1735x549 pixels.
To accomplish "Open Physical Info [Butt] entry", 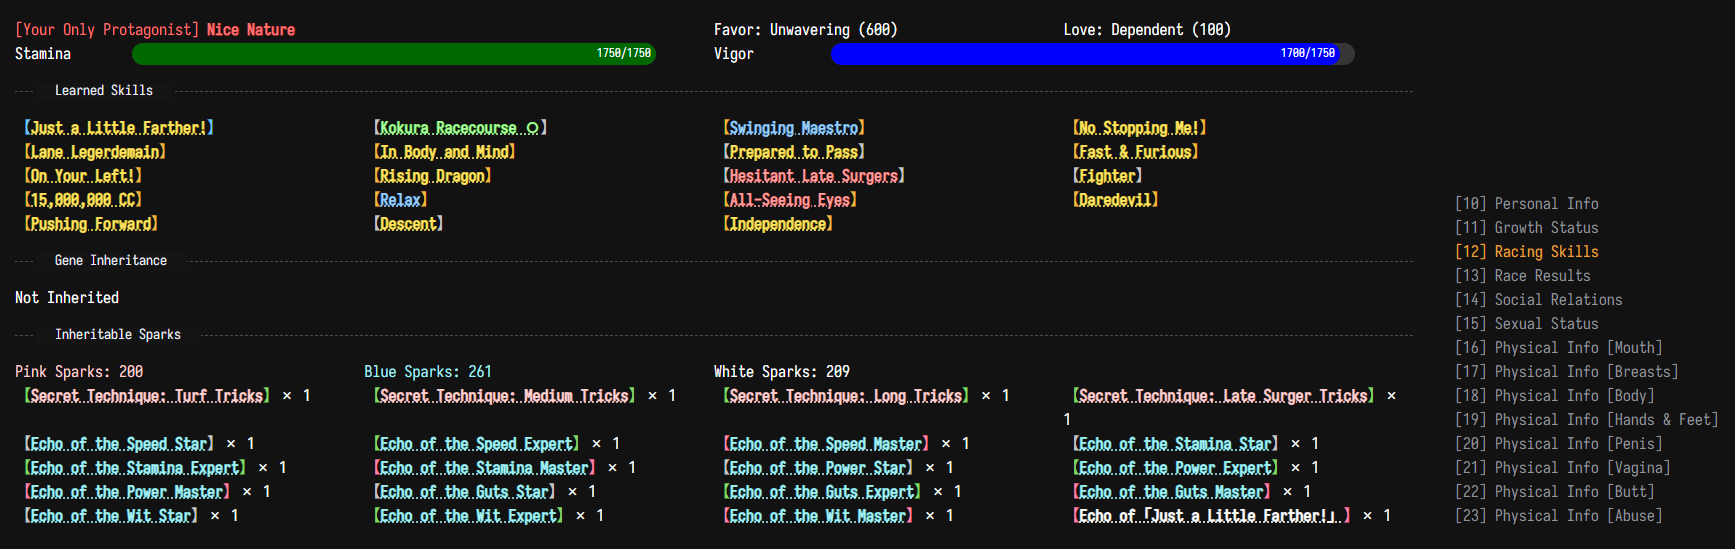I will (x=1554, y=492).
